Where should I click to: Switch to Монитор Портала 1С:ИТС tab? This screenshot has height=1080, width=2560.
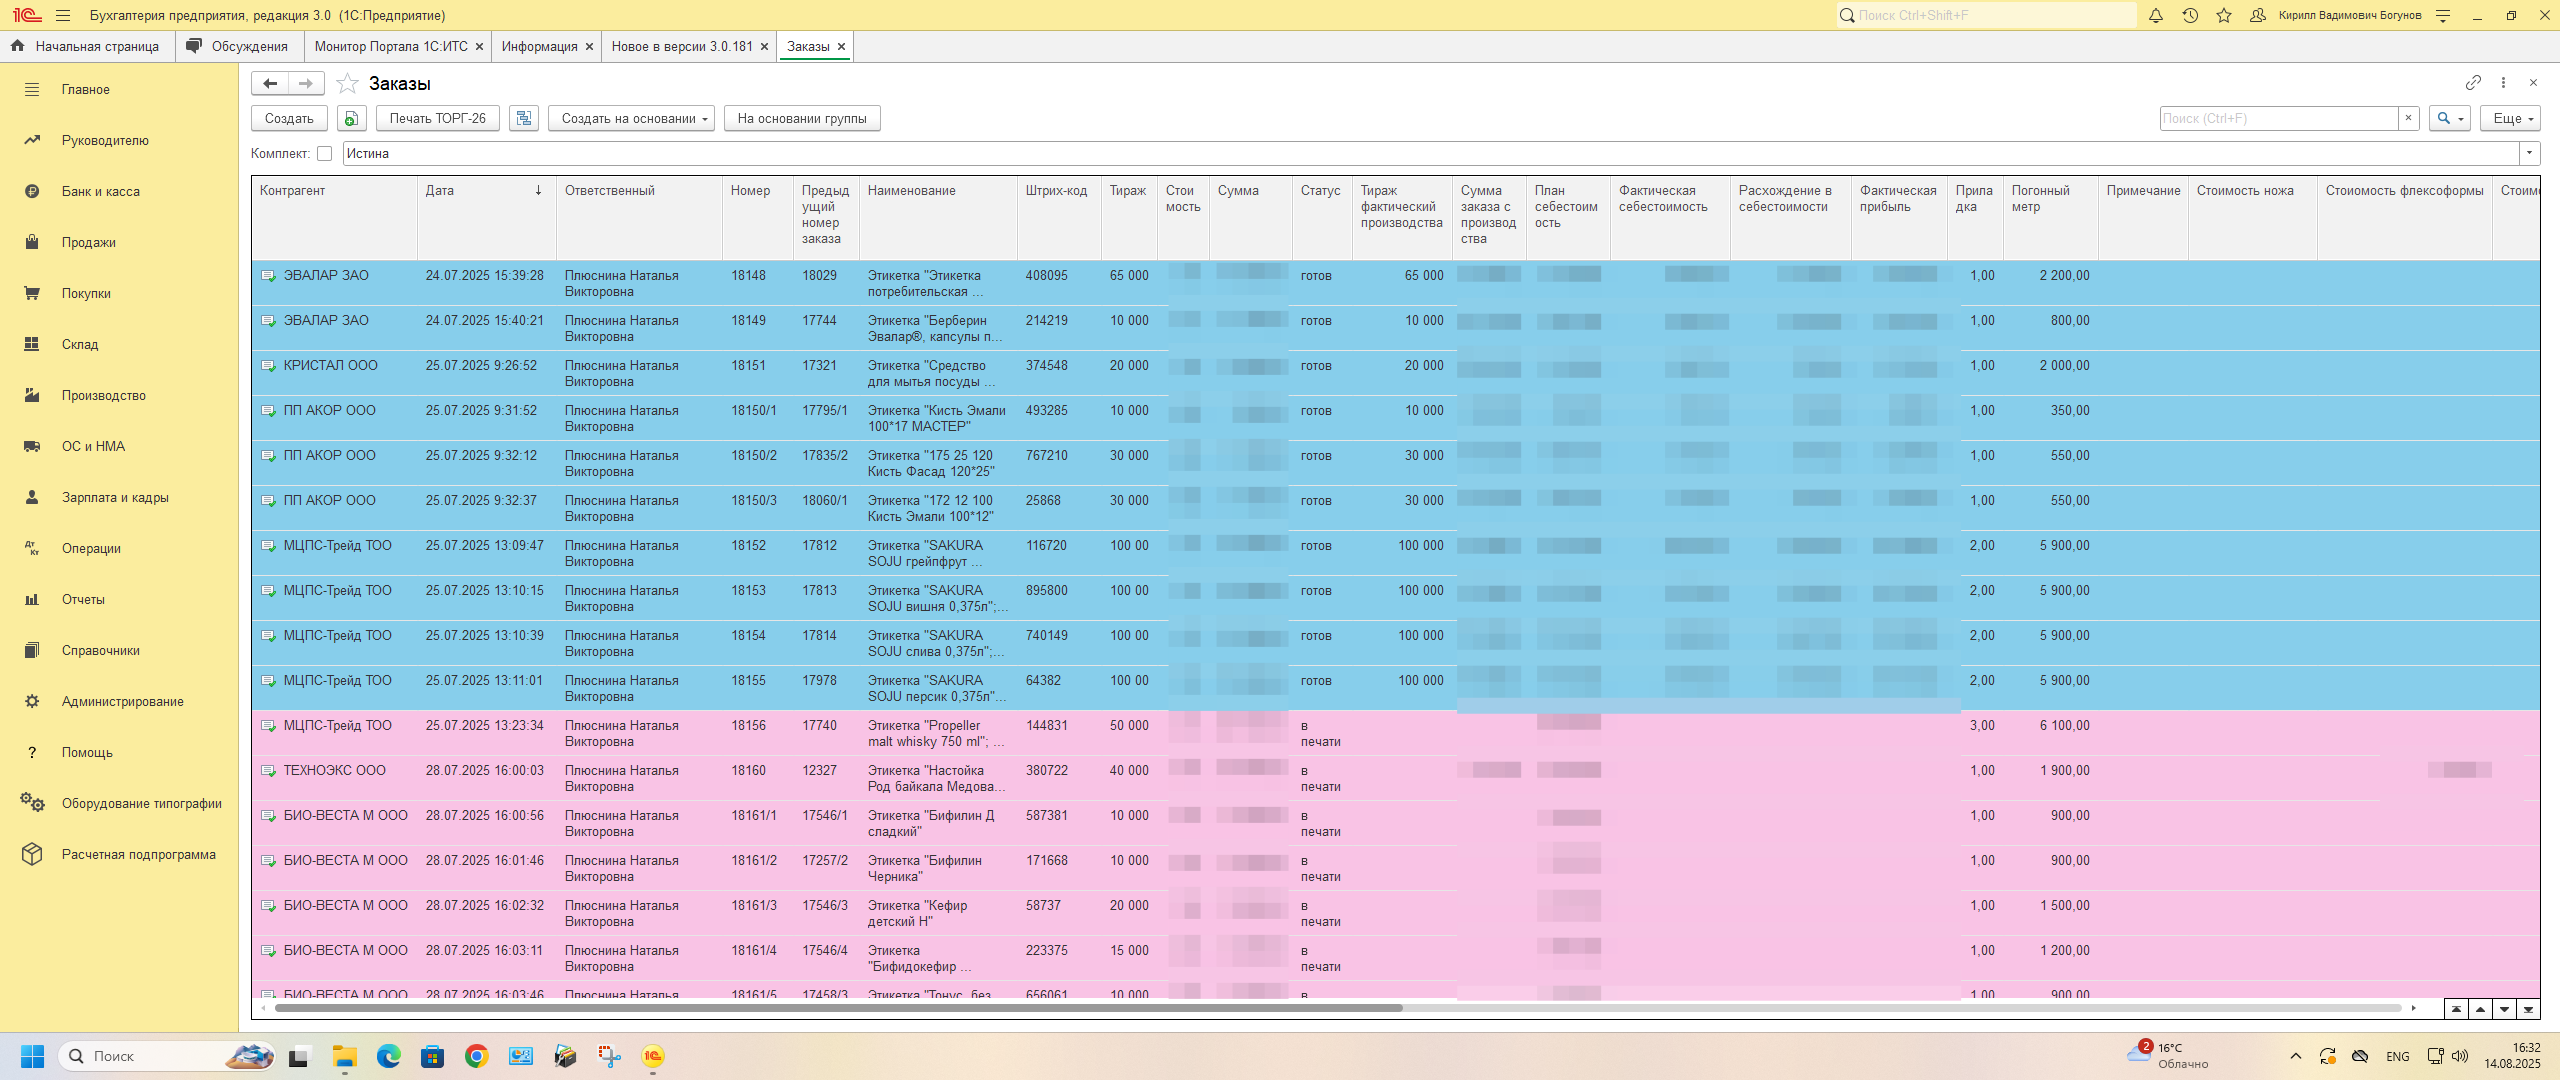coord(391,46)
